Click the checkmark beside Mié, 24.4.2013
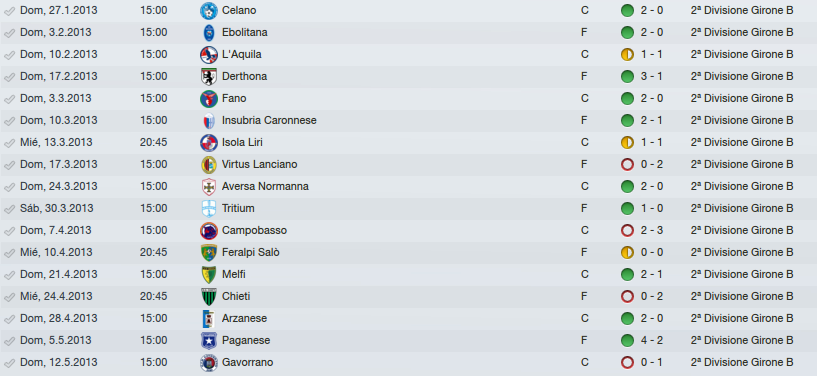The image size is (817, 376). [x=9, y=297]
